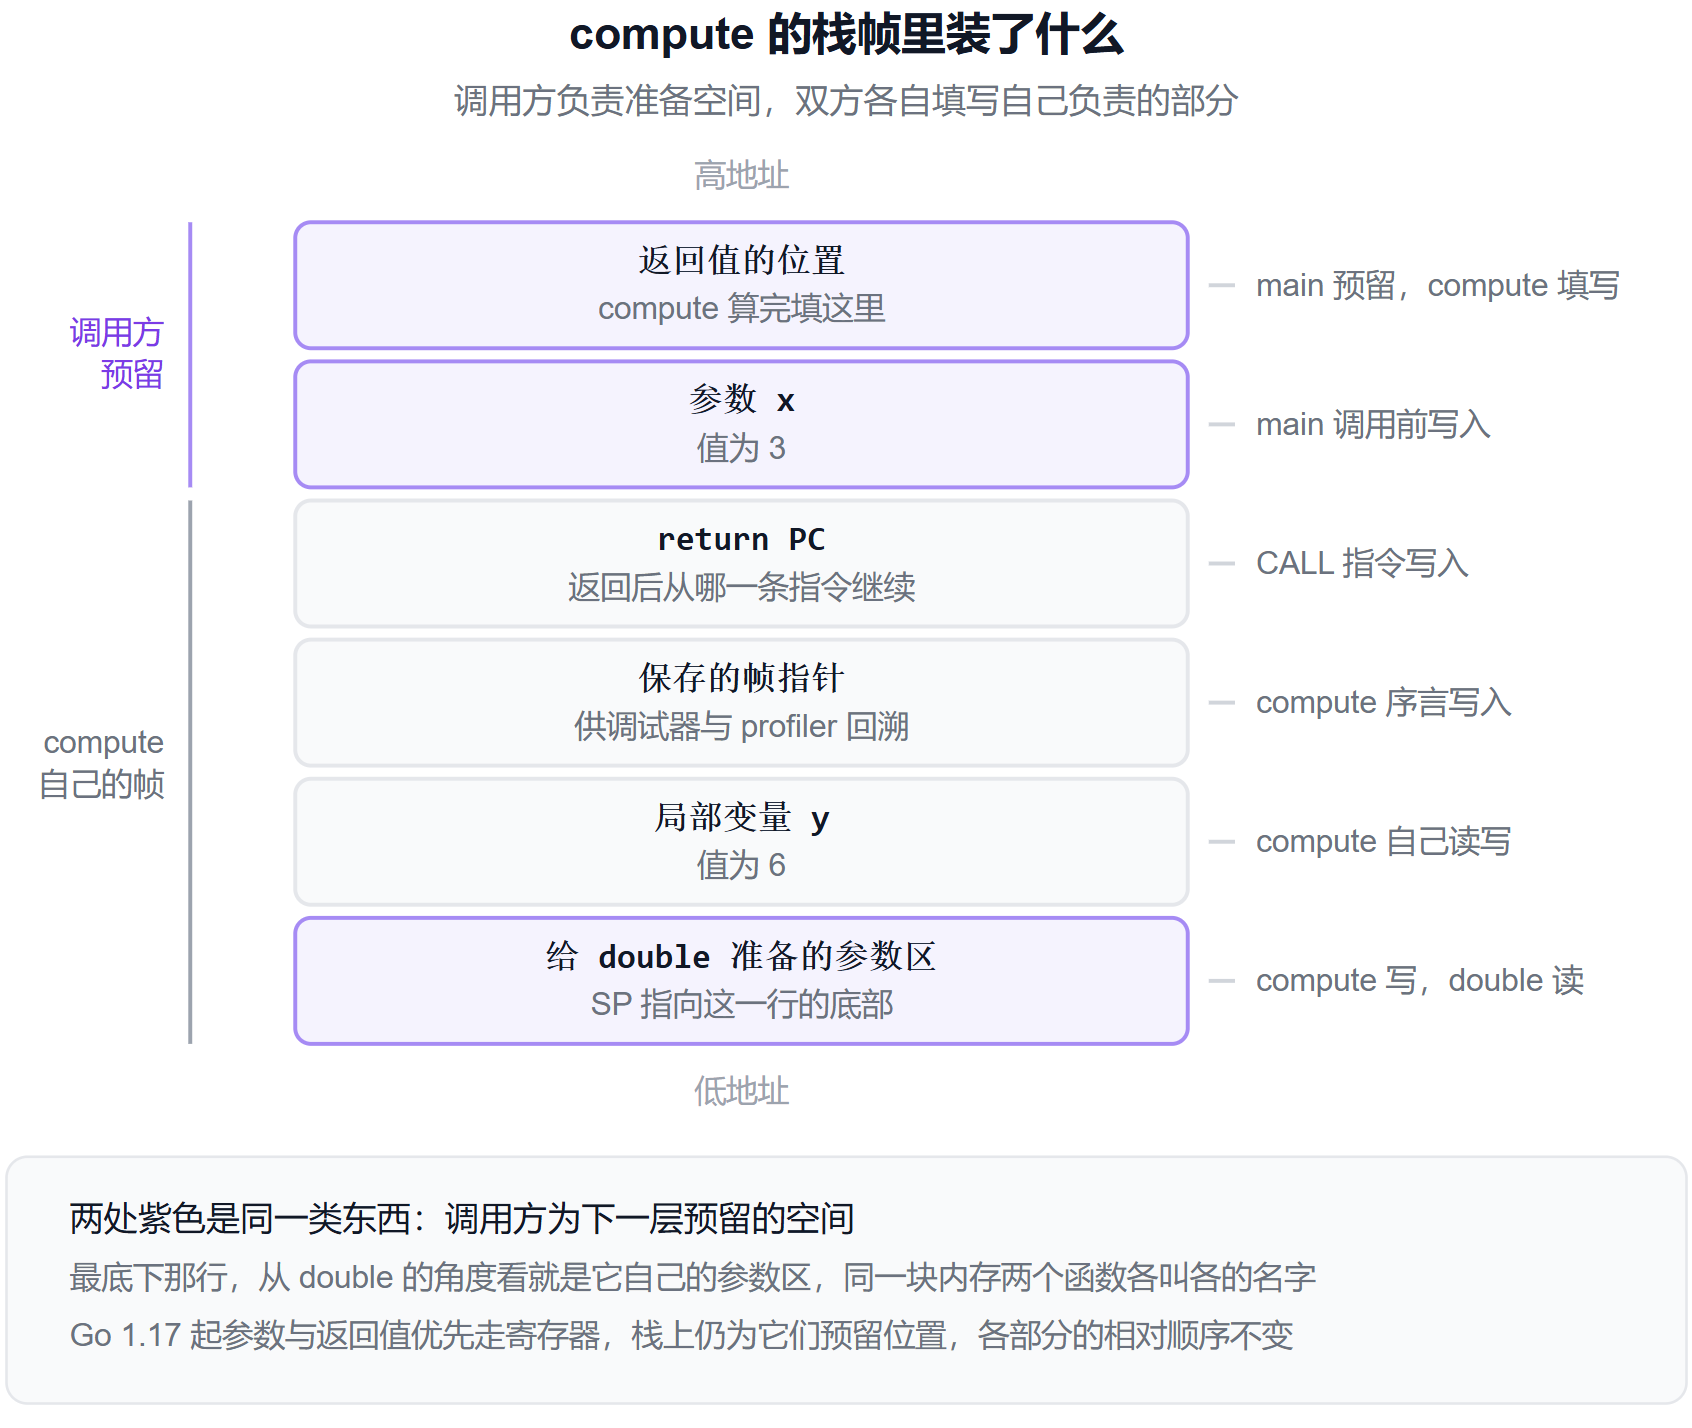
Task: Click the compute 写，double 读 annotation
Action: click(1420, 980)
